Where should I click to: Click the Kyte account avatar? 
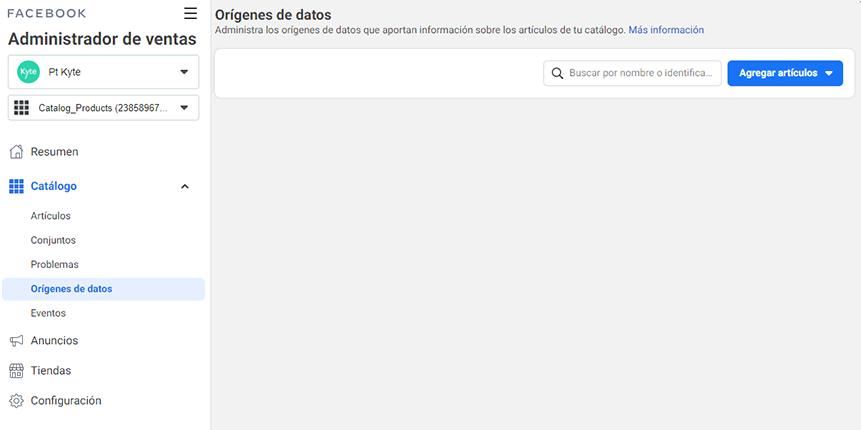pos(28,72)
